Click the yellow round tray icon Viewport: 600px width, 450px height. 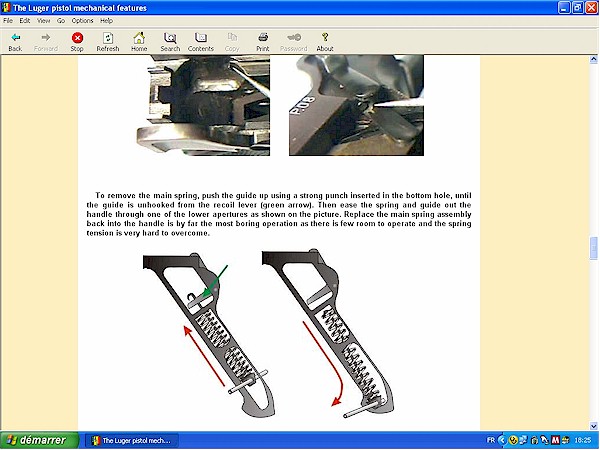pyautogui.click(x=514, y=440)
